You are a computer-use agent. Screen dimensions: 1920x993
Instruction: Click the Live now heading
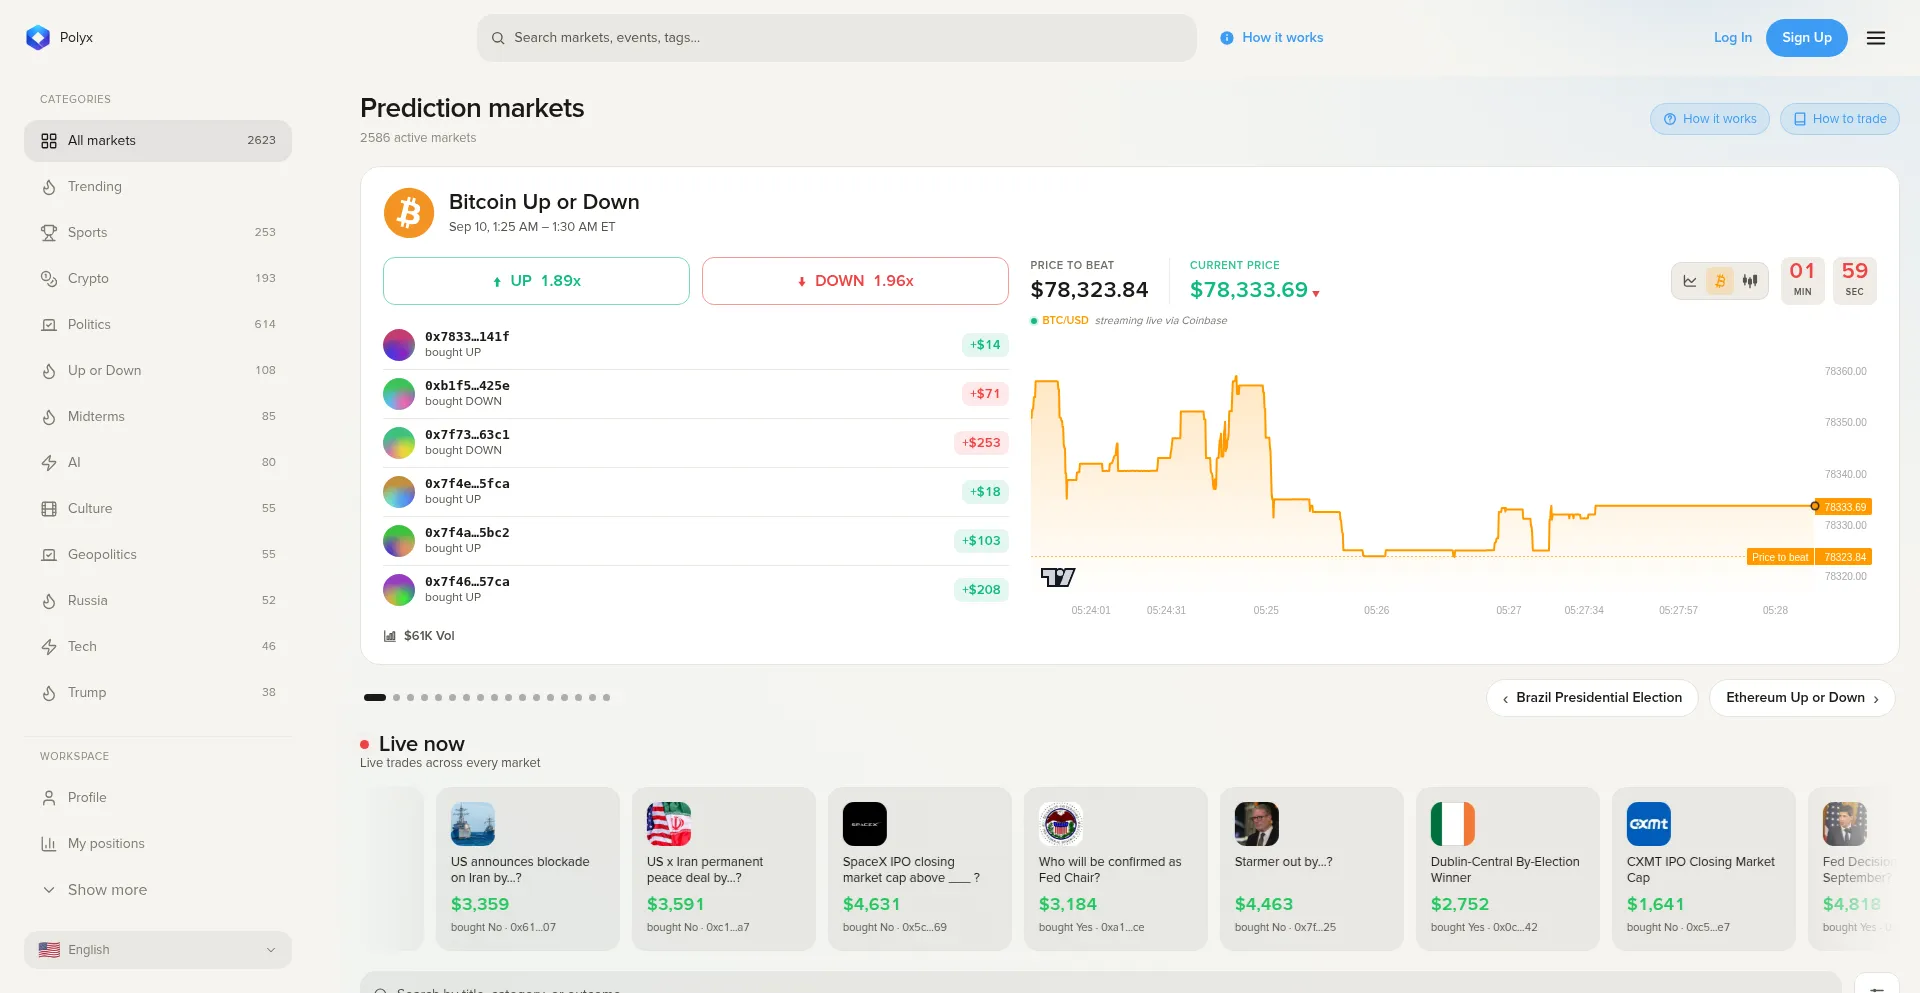tap(422, 744)
